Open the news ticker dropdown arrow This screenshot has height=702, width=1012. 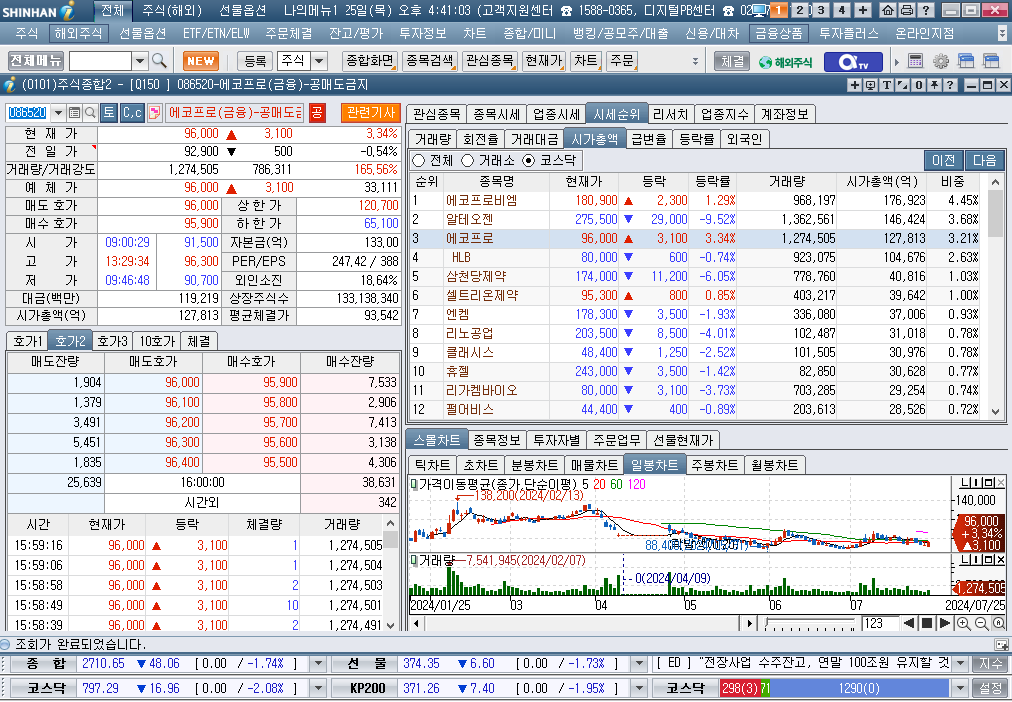[960, 663]
